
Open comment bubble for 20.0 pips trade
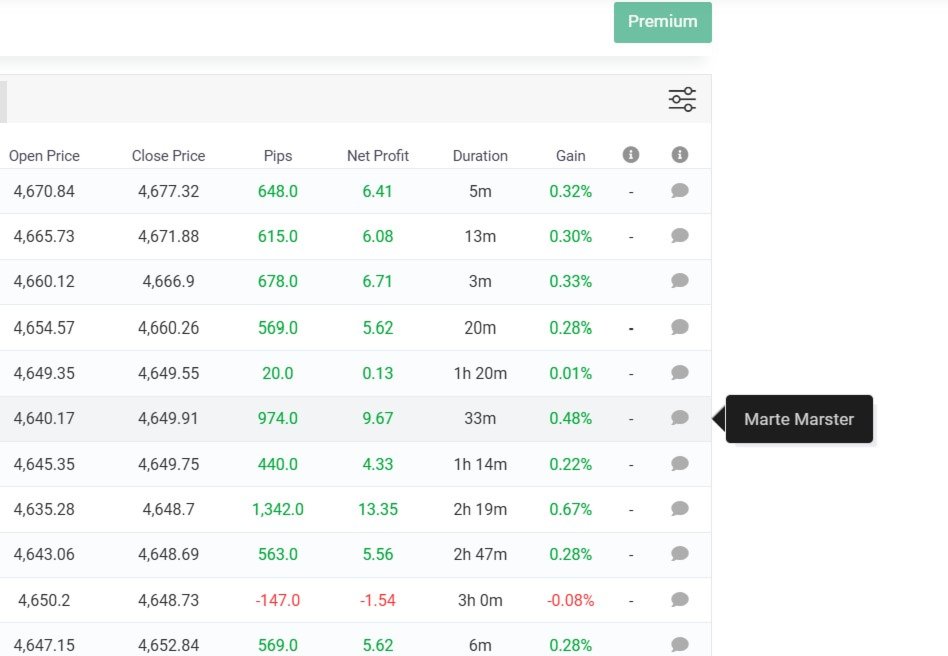[x=680, y=373]
